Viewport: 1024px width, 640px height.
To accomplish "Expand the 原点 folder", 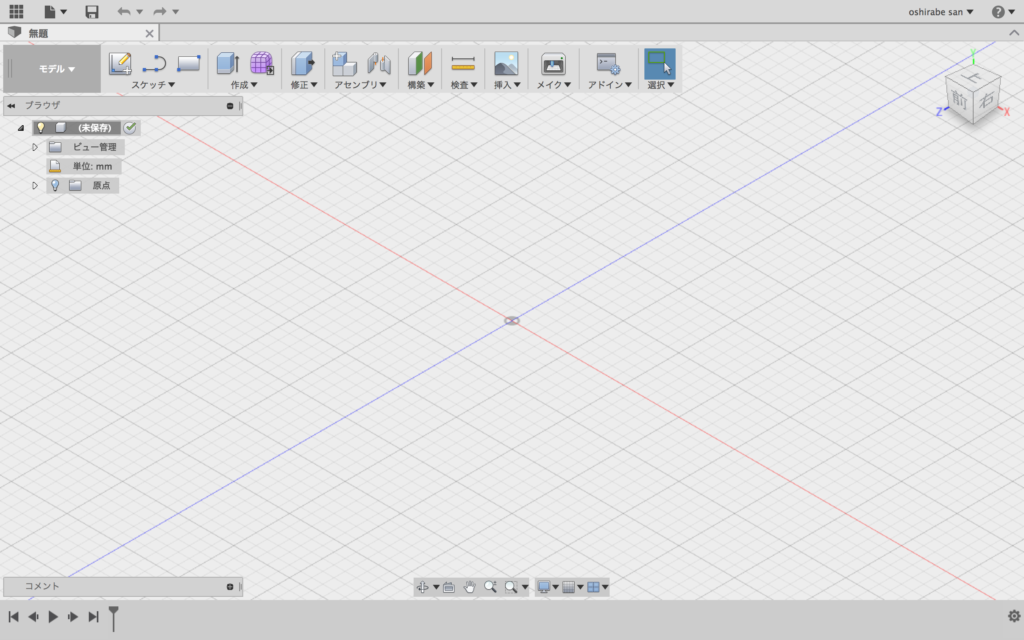I will [35, 185].
